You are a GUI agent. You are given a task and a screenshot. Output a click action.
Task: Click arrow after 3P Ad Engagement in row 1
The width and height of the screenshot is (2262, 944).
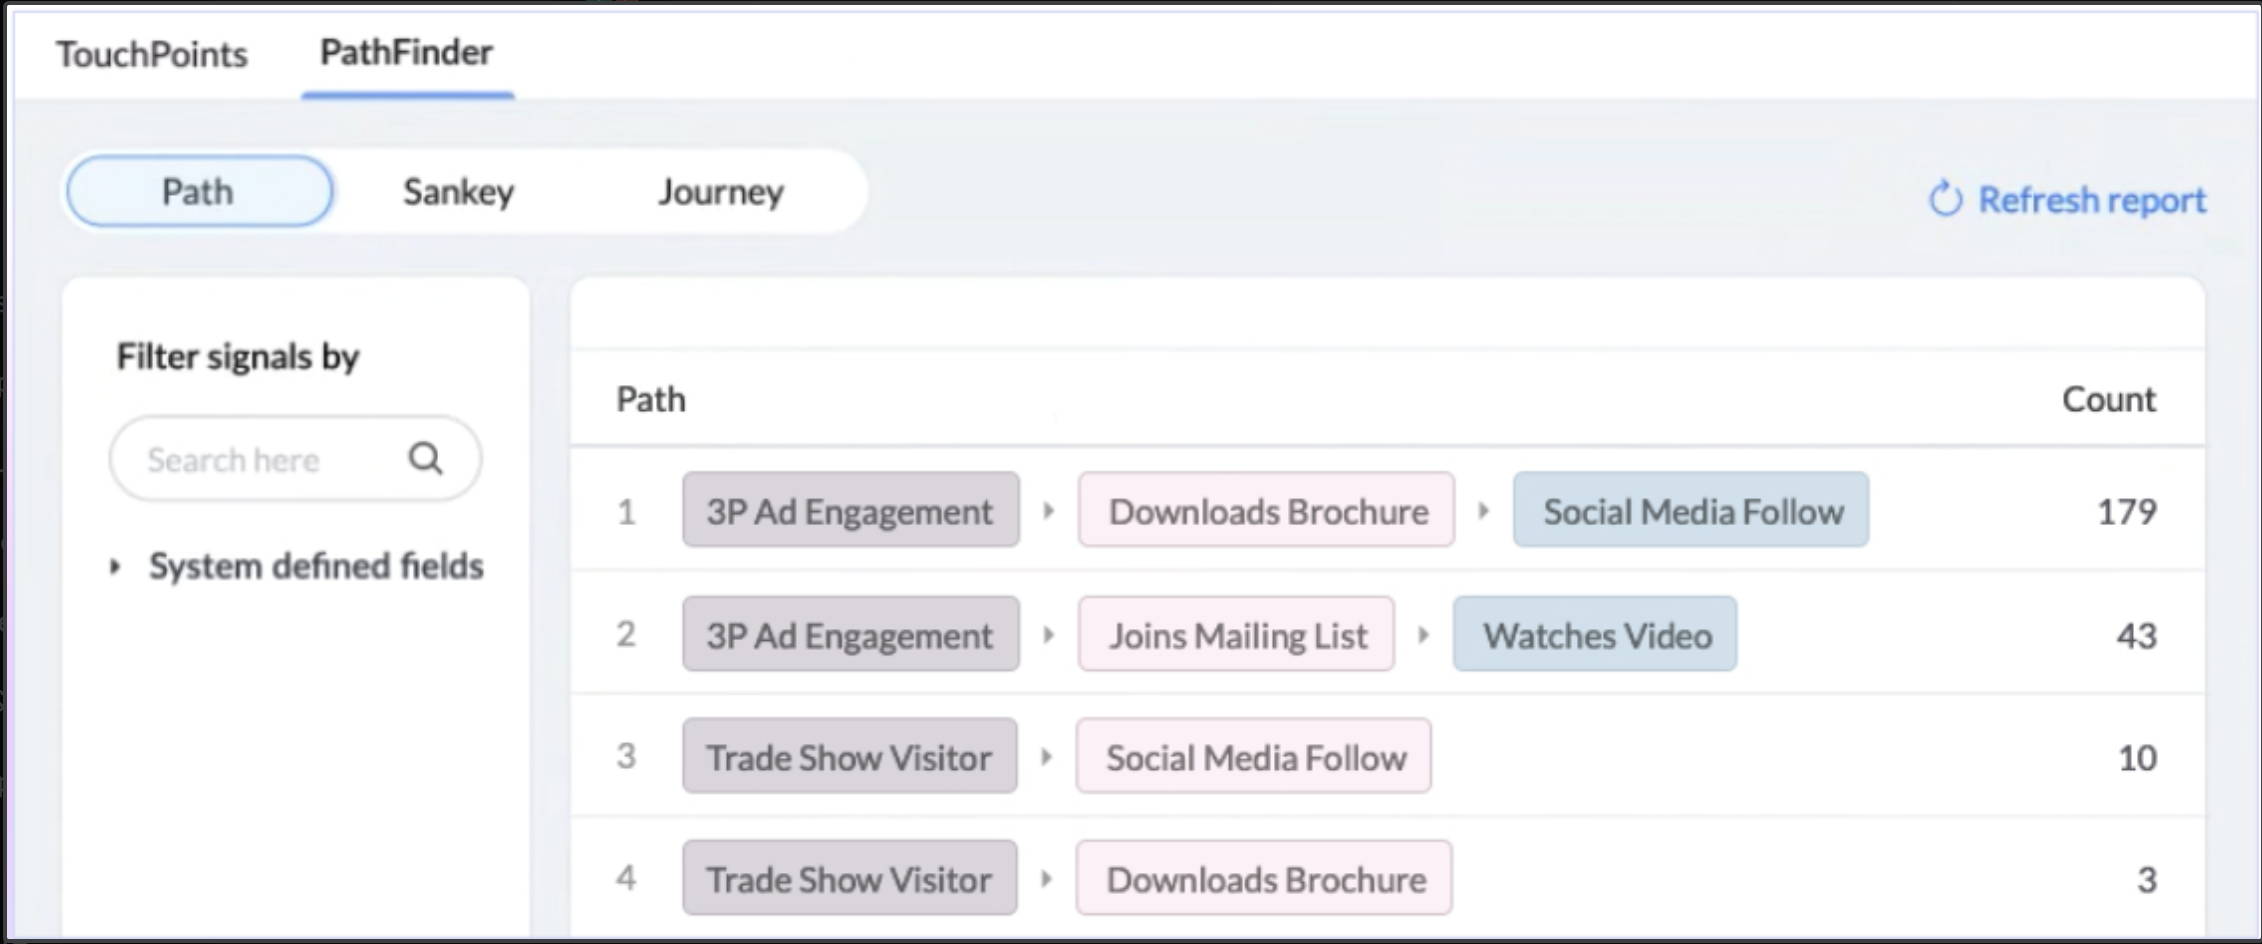[x=1048, y=511]
